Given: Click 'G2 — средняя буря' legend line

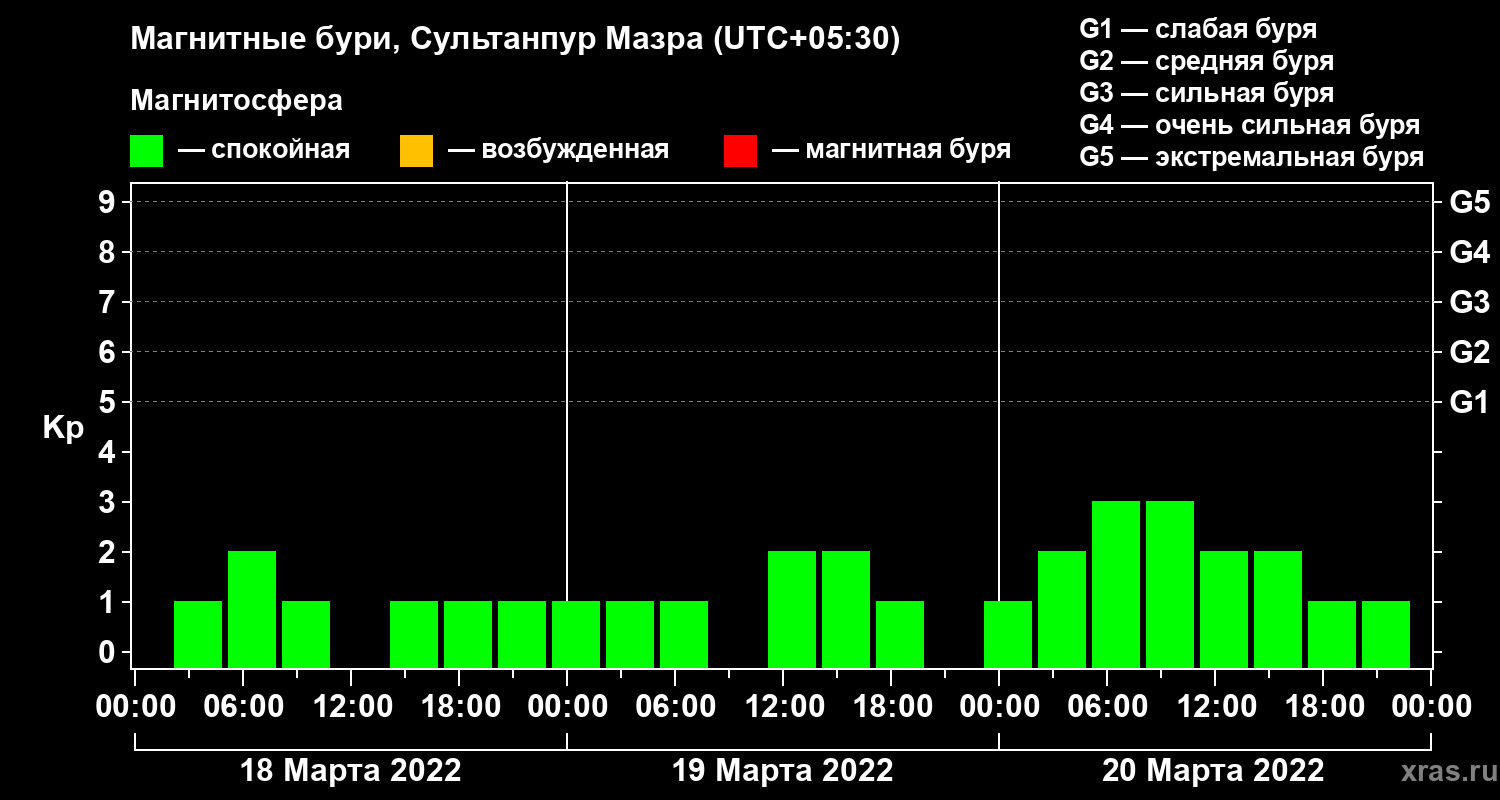Looking at the screenshot, I should point(1207,61).
